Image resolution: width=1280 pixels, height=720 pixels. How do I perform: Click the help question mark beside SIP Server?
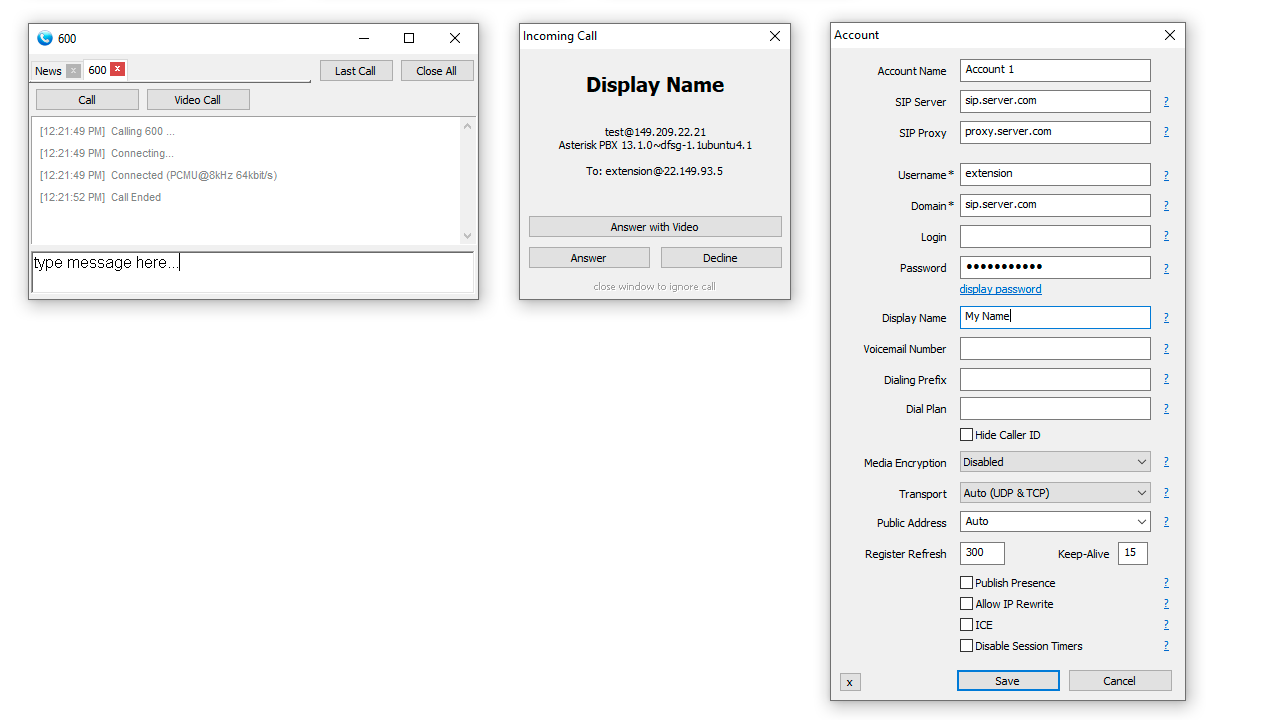[x=1166, y=102]
